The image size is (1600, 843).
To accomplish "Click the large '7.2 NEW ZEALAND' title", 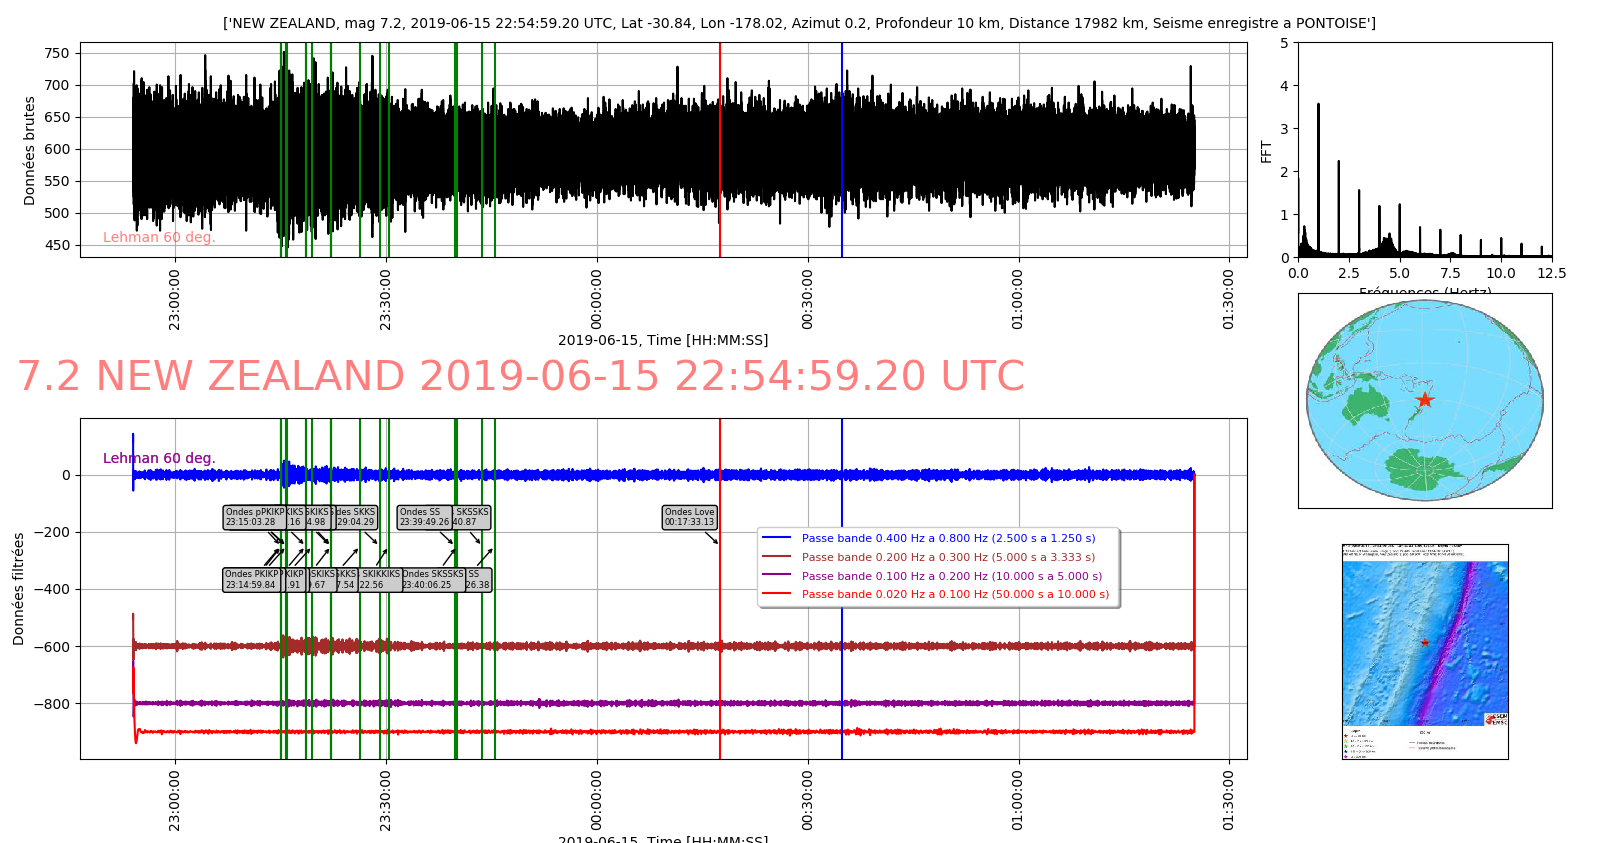I will [x=521, y=377].
